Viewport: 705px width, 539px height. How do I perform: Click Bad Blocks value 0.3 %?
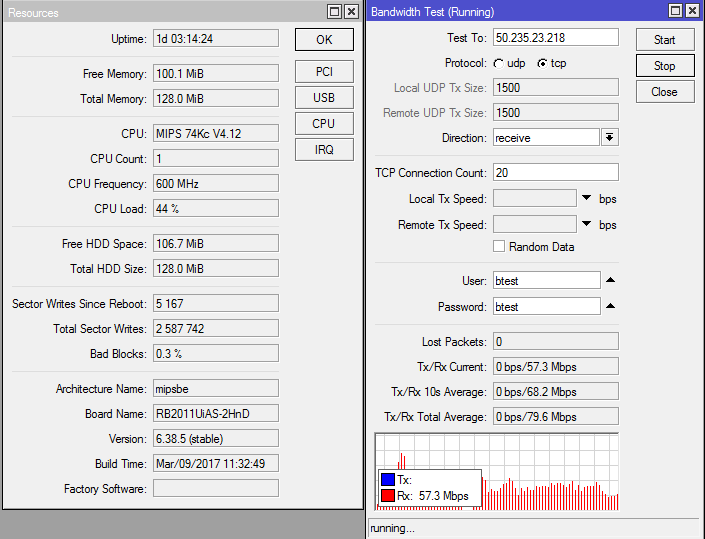(216, 354)
